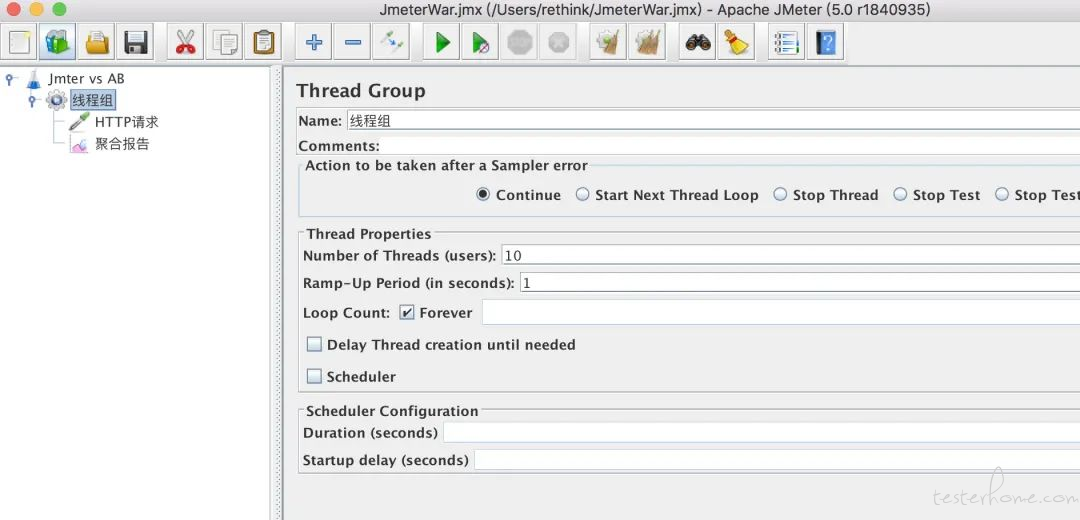
Task: Start the test with green play icon
Action: coord(442,43)
